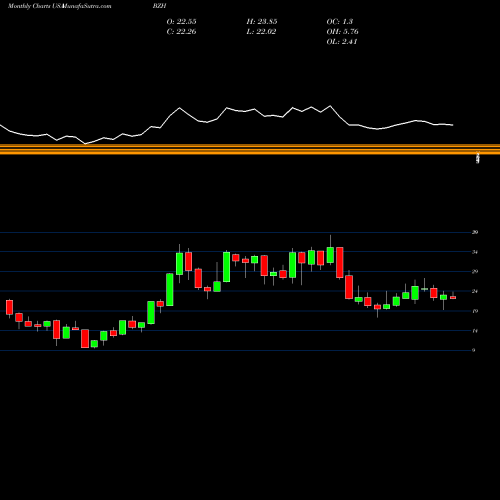The width and height of the screenshot is (500, 500).
Task: Click the 14 price axis label
Action: 475,331
